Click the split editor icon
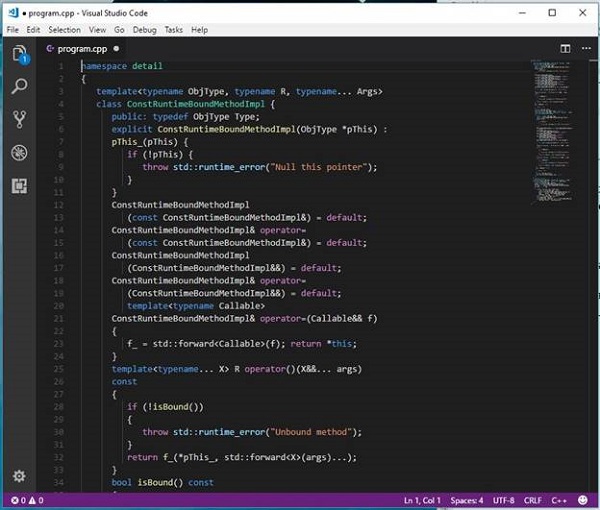 coord(565,48)
